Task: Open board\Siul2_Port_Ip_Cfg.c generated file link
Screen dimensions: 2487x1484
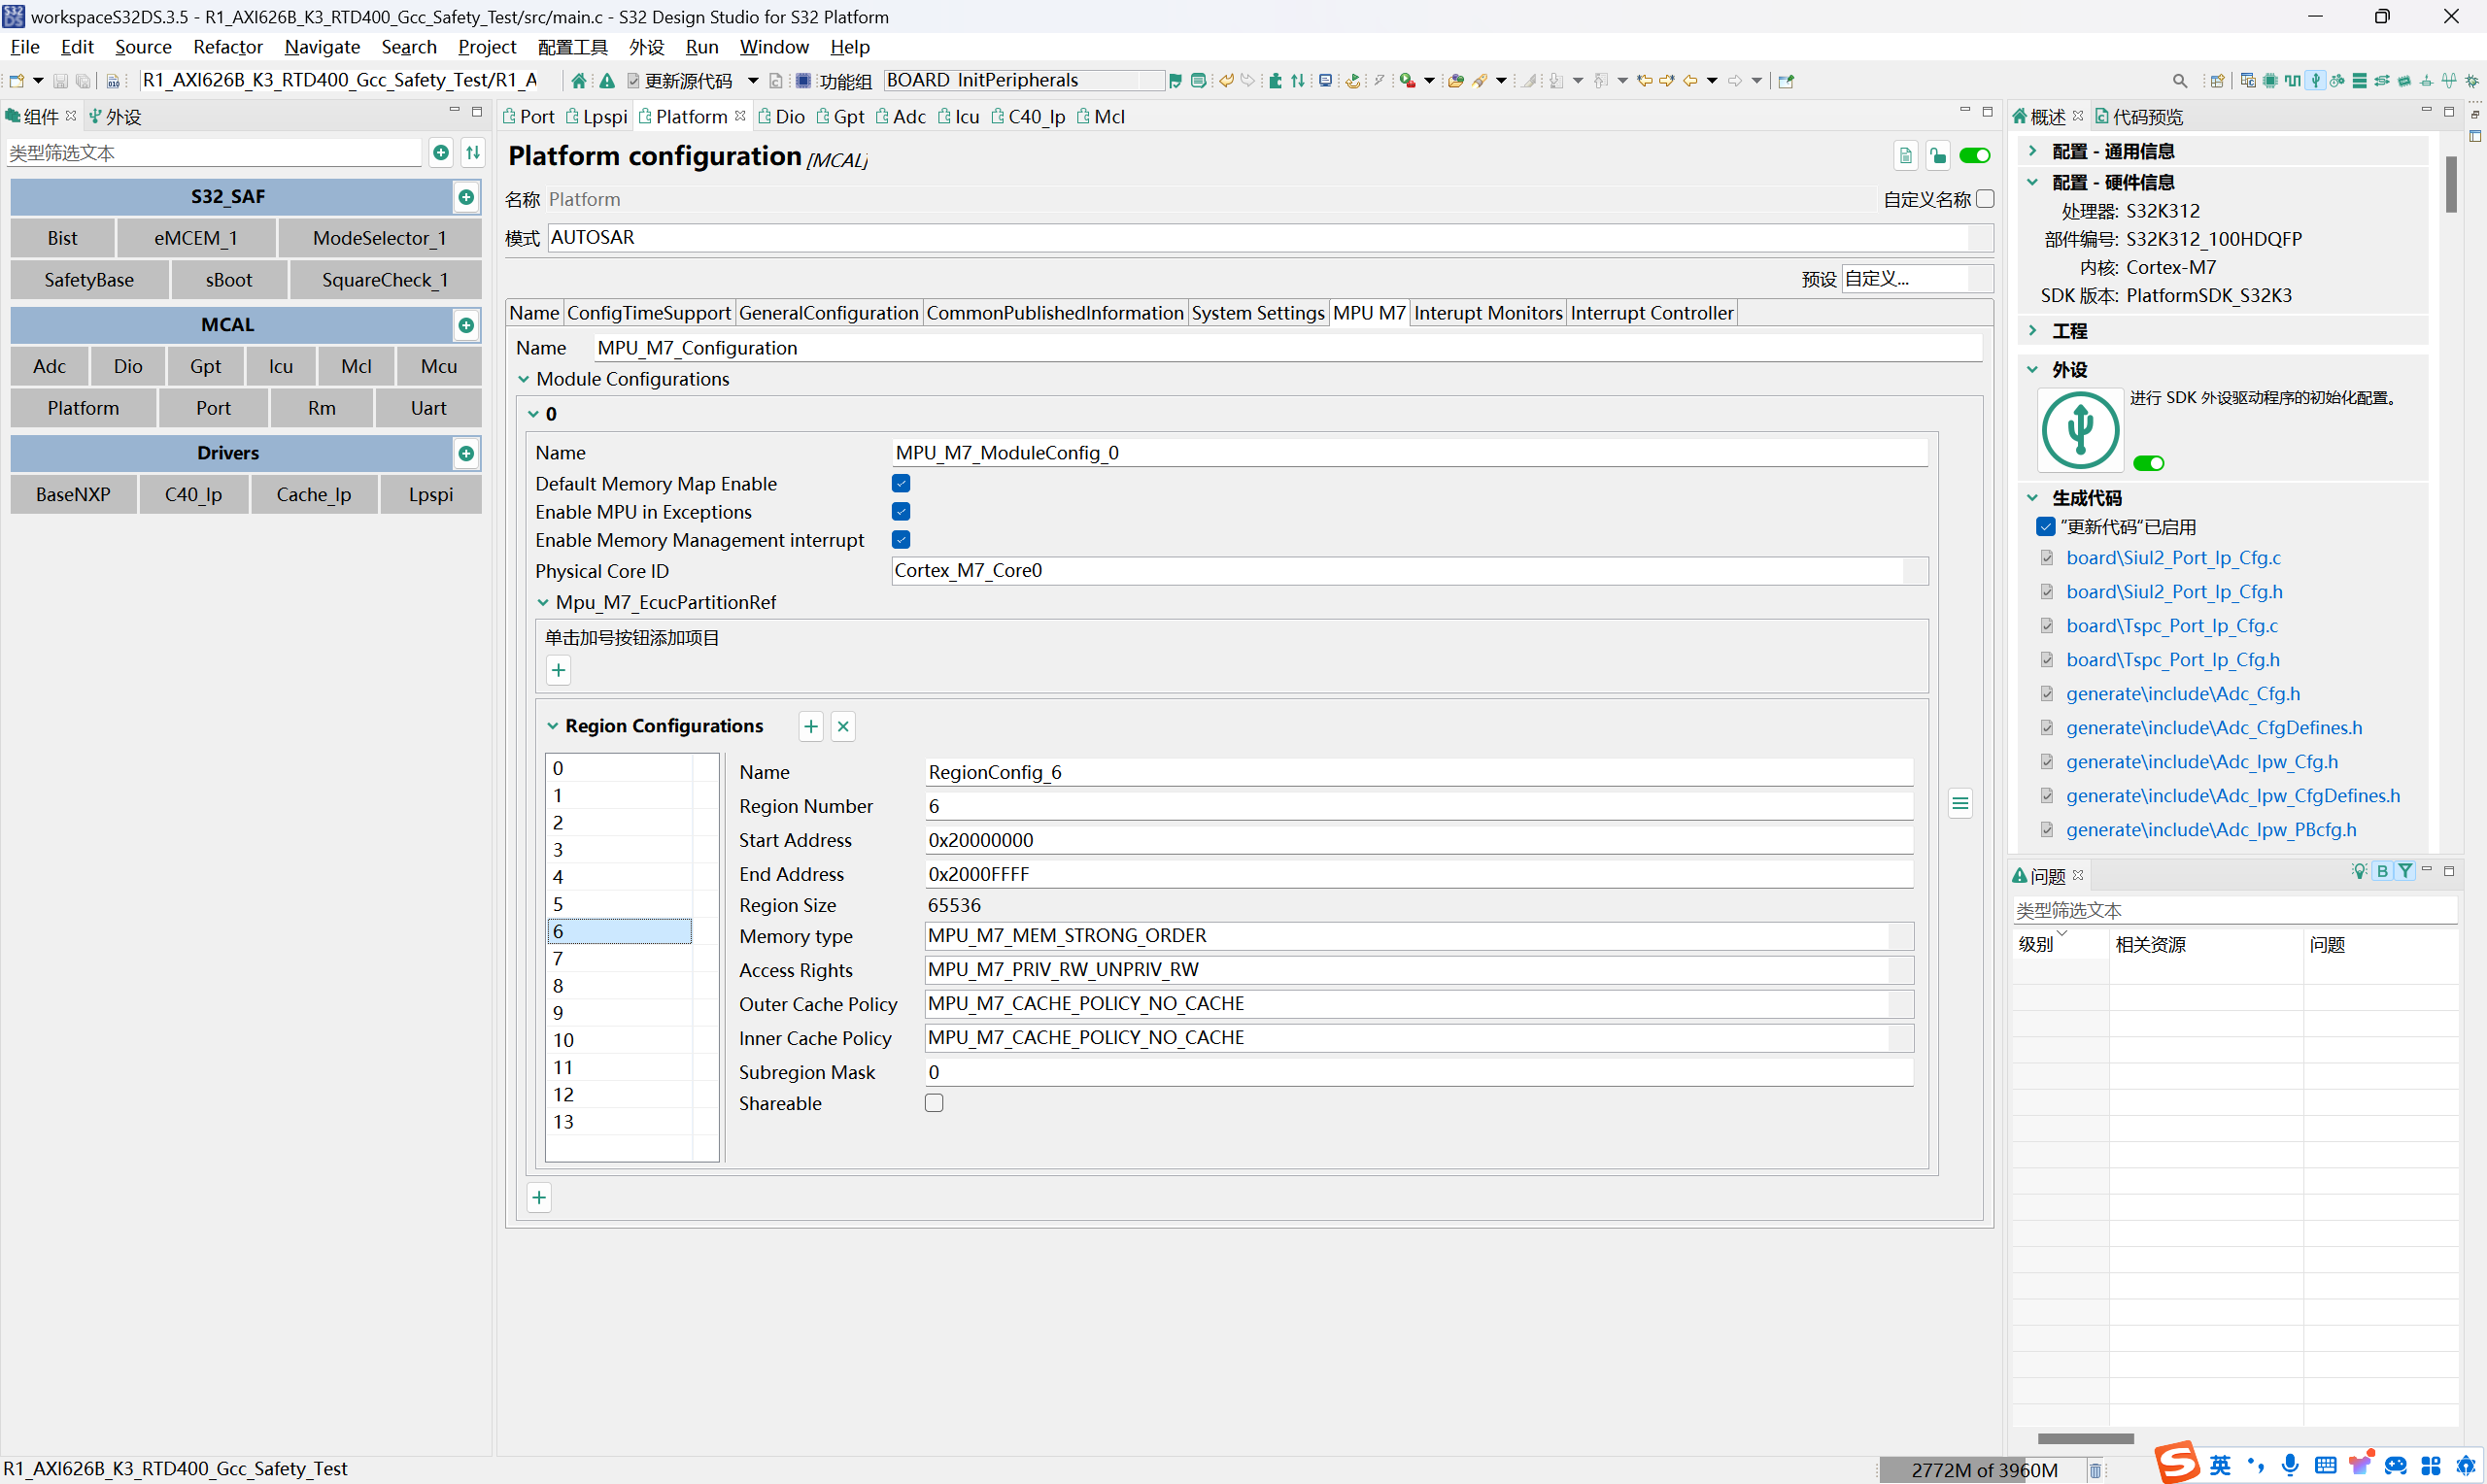Action: coord(2173,558)
